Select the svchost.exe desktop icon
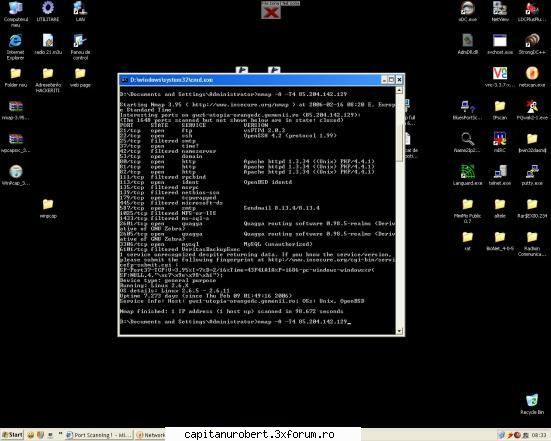This screenshot has width=551, height=441. (500, 44)
